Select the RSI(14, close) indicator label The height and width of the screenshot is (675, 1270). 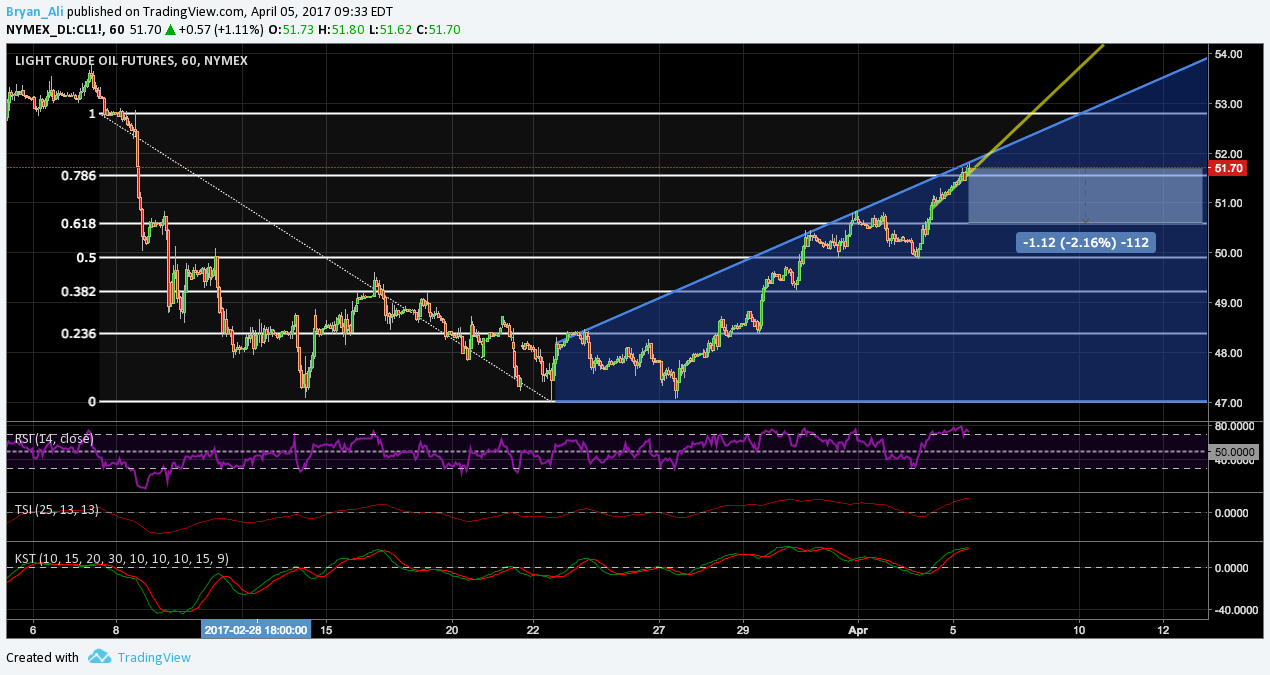coord(55,438)
